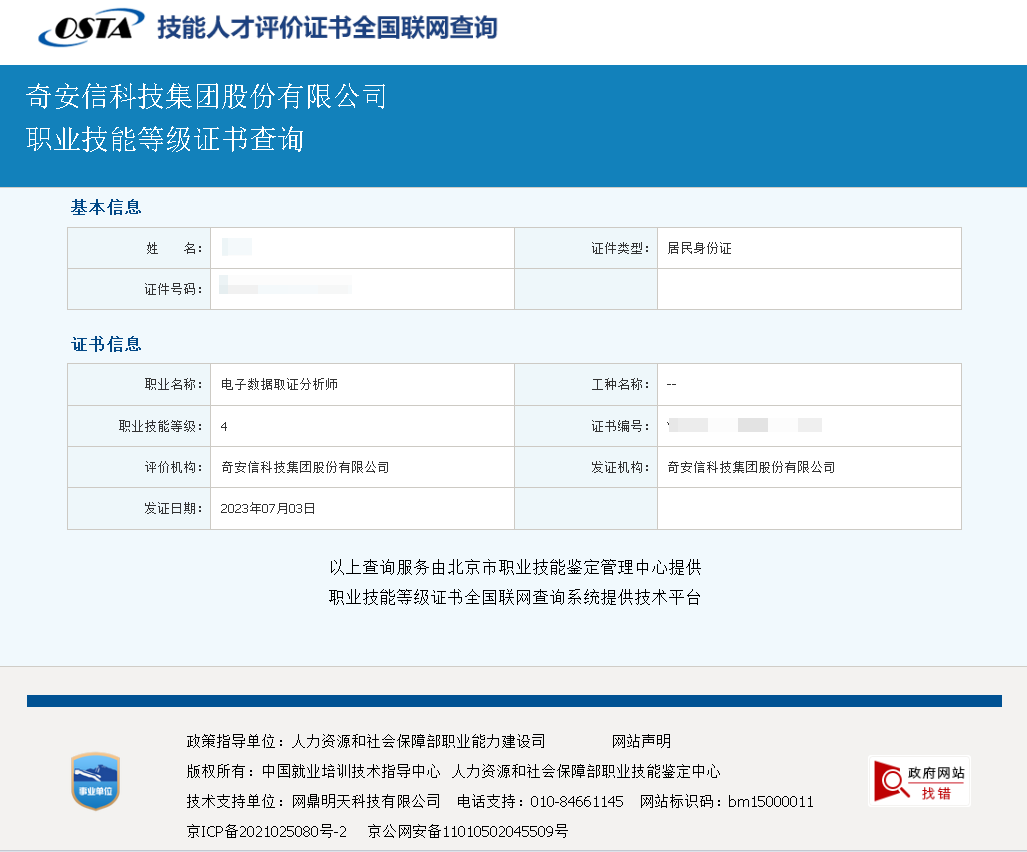Viewport: 1027px width, 852px height.
Task: Click the 技能人才评价证书全国联网查询 site title
Action: click(x=327, y=27)
